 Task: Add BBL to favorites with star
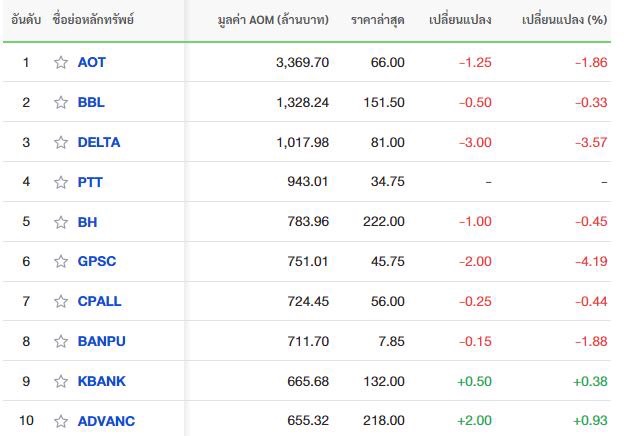[x=61, y=103]
